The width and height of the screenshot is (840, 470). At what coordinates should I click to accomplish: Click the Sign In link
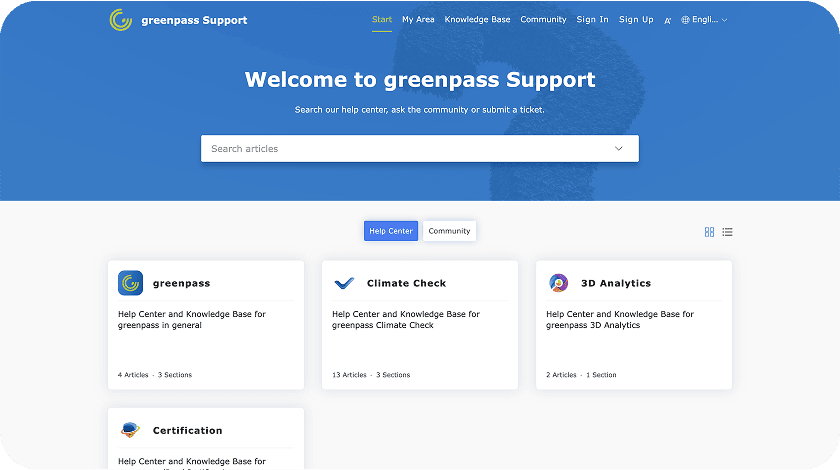point(592,19)
